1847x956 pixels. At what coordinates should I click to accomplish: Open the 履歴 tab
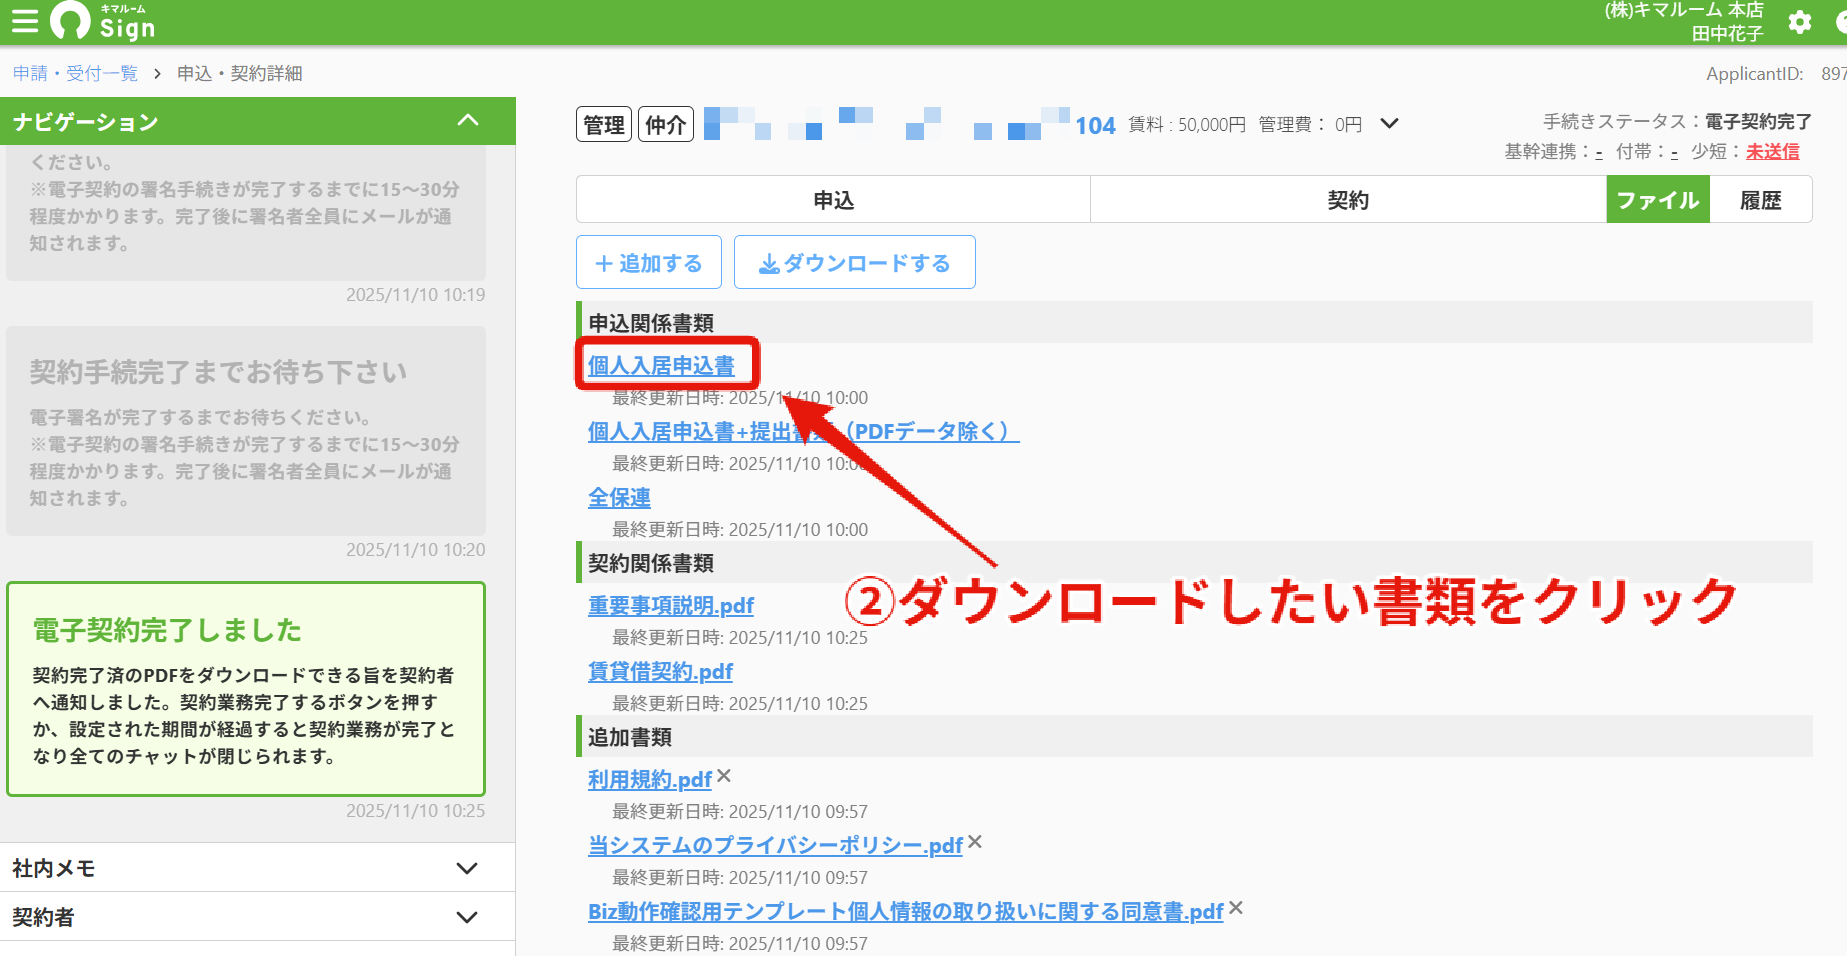coord(1760,200)
